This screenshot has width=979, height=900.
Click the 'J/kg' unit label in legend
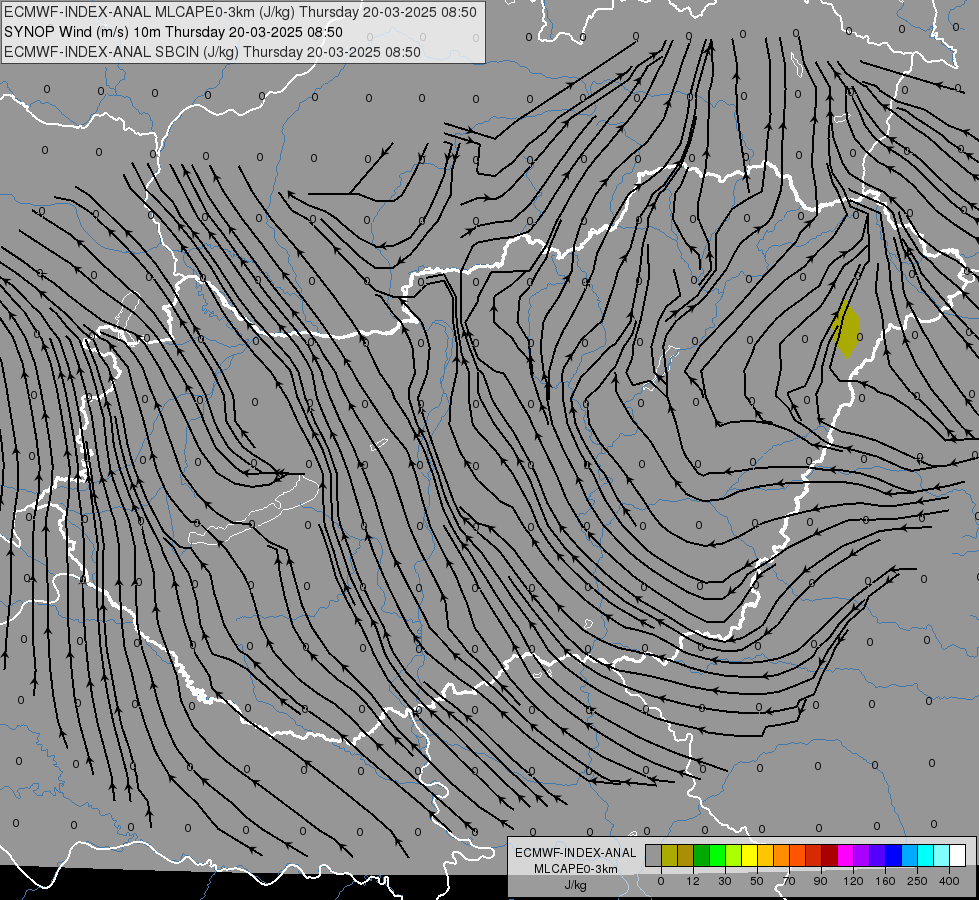(x=576, y=885)
